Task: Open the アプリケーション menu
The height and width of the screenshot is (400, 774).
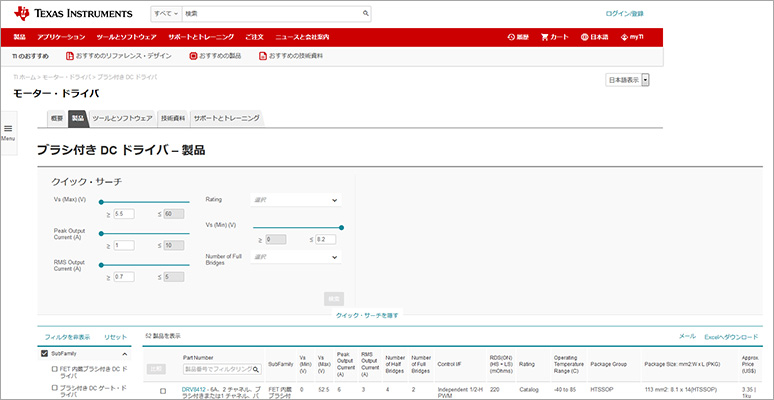Action: (x=61, y=37)
